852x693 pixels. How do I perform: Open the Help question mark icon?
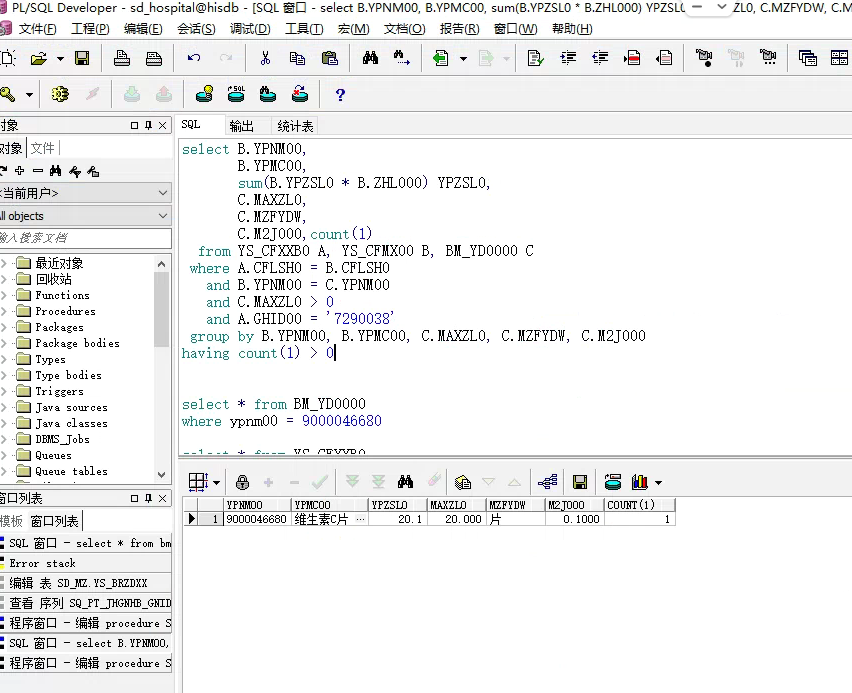pos(340,95)
